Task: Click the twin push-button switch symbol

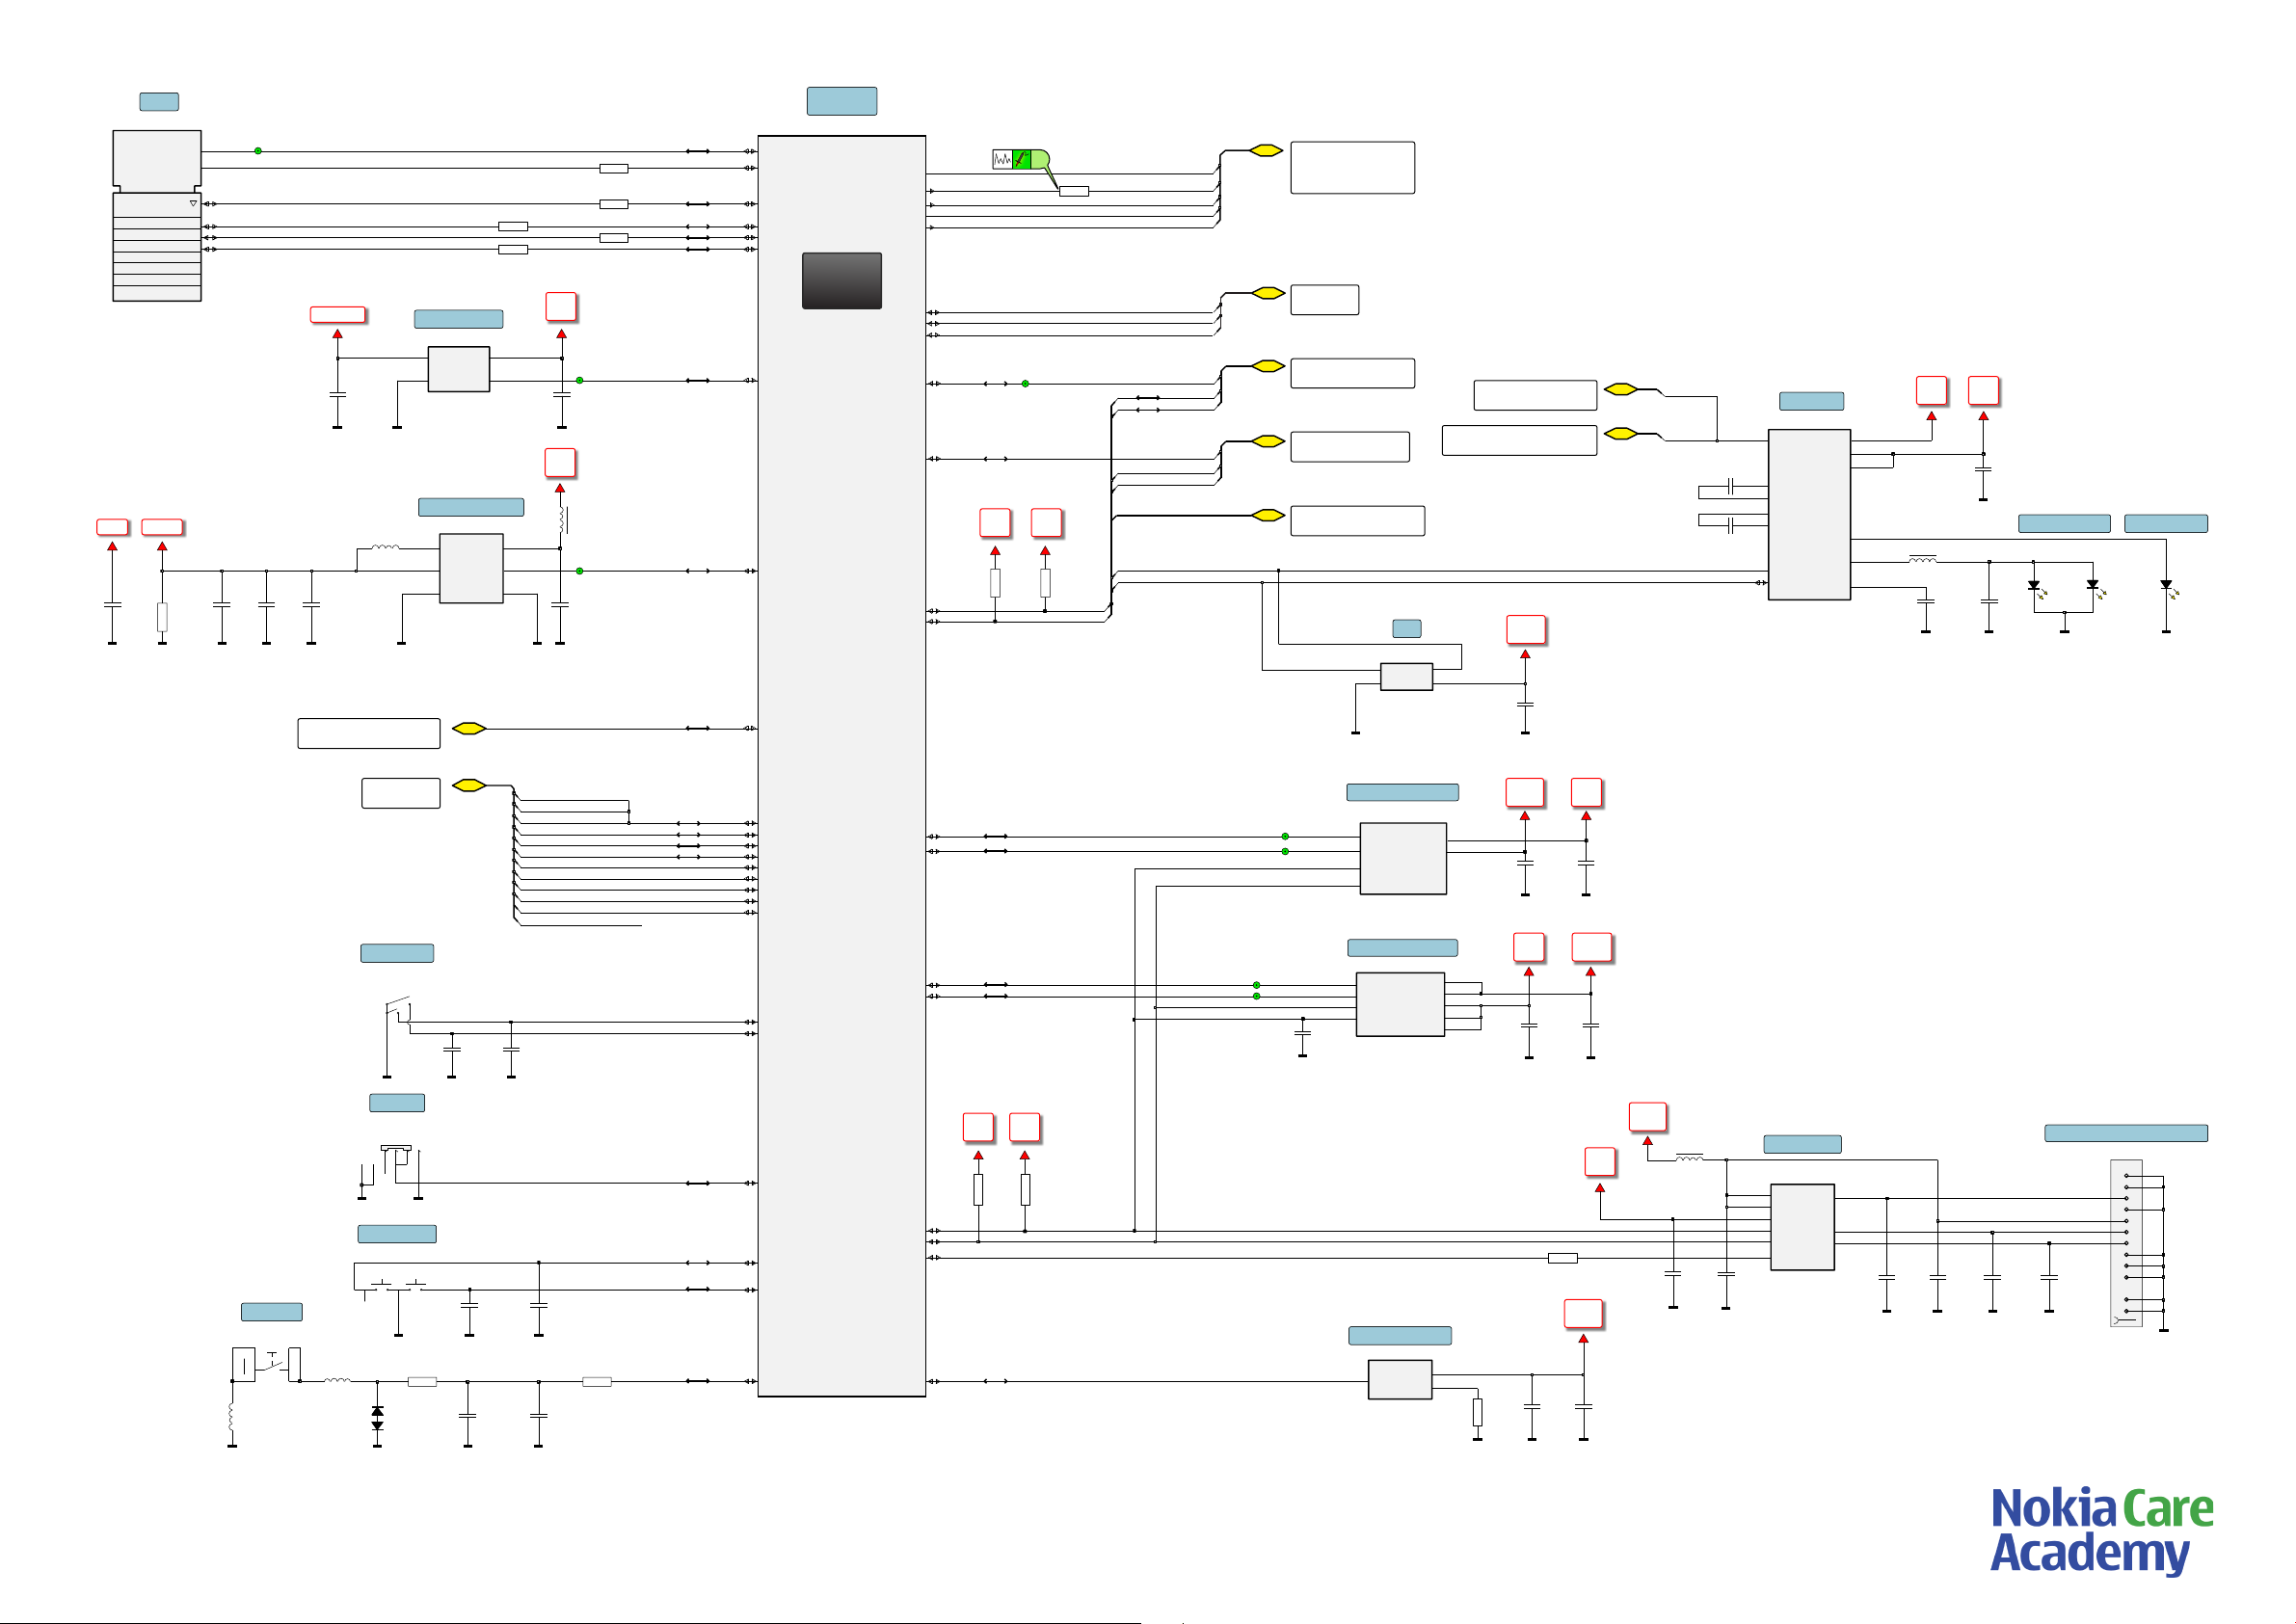Action: [x=398, y=1284]
